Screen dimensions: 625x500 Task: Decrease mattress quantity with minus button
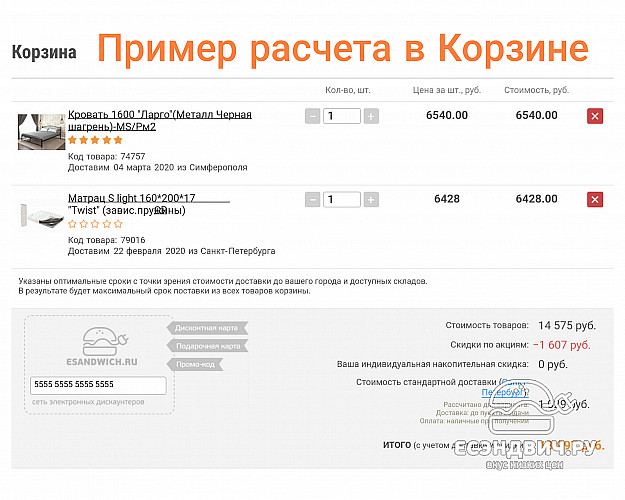313,200
